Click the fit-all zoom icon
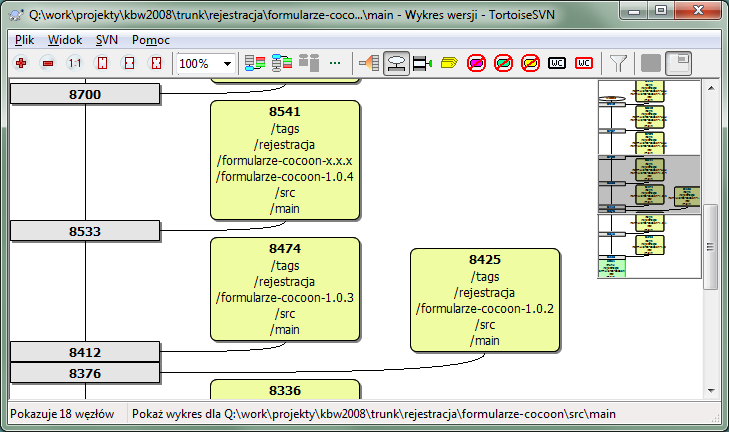 pyautogui.click(x=156, y=63)
